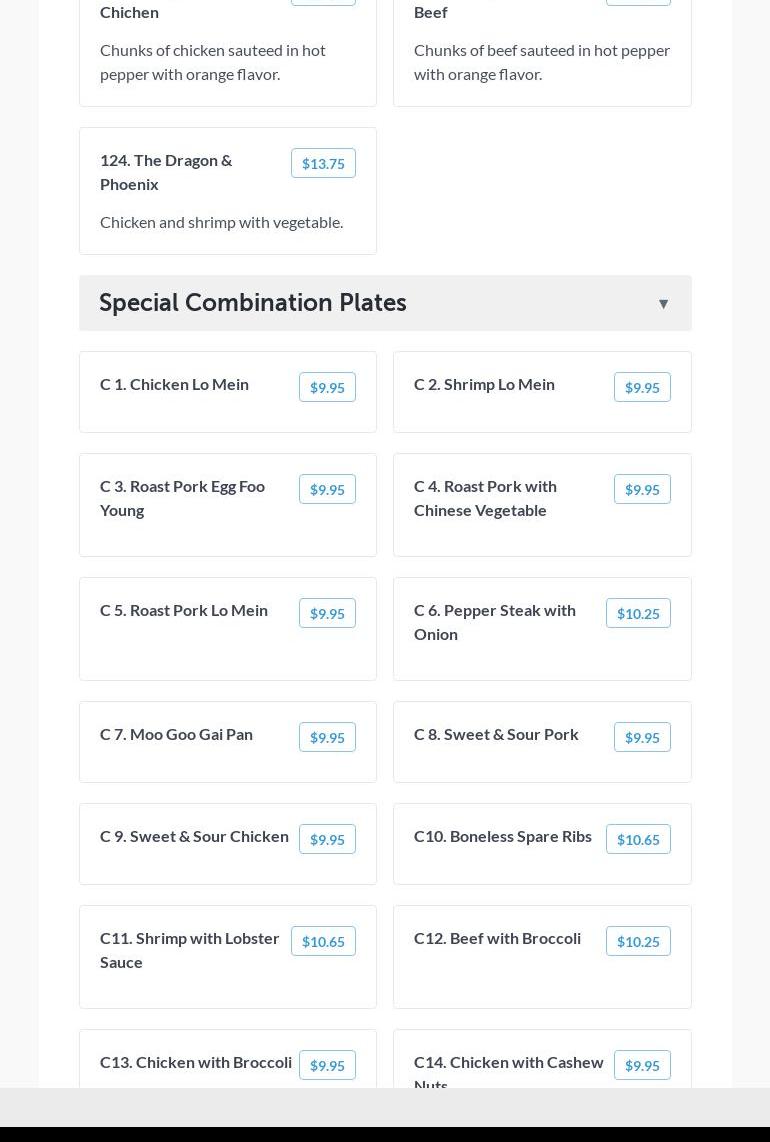
Task: Open the C 8. Sweet & Sour Pork title
Action: click(496, 734)
